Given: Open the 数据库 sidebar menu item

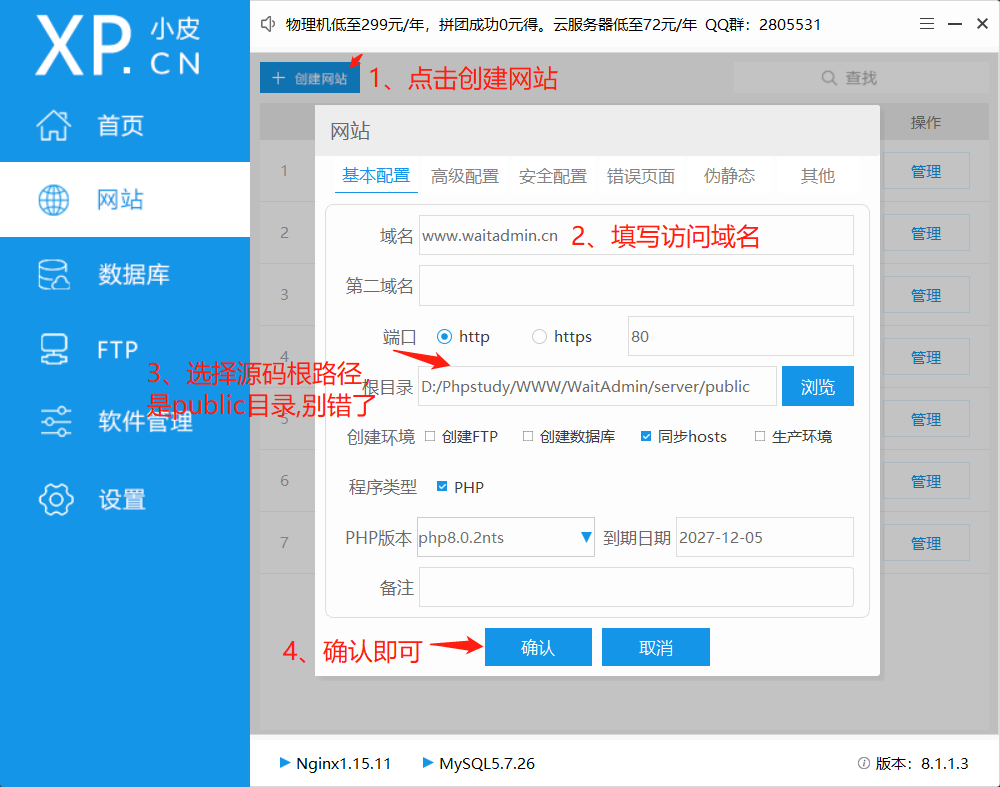Looking at the screenshot, I should 125,275.
